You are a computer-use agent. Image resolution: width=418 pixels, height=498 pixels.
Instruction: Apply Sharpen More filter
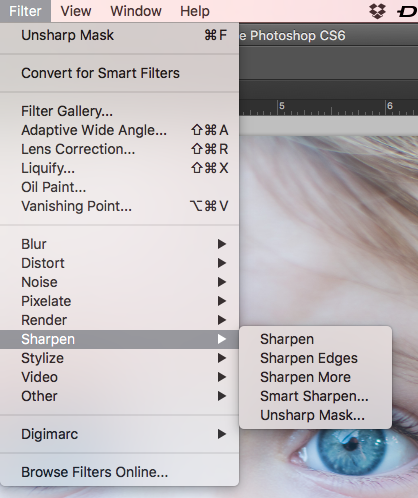click(x=315, y=377)
